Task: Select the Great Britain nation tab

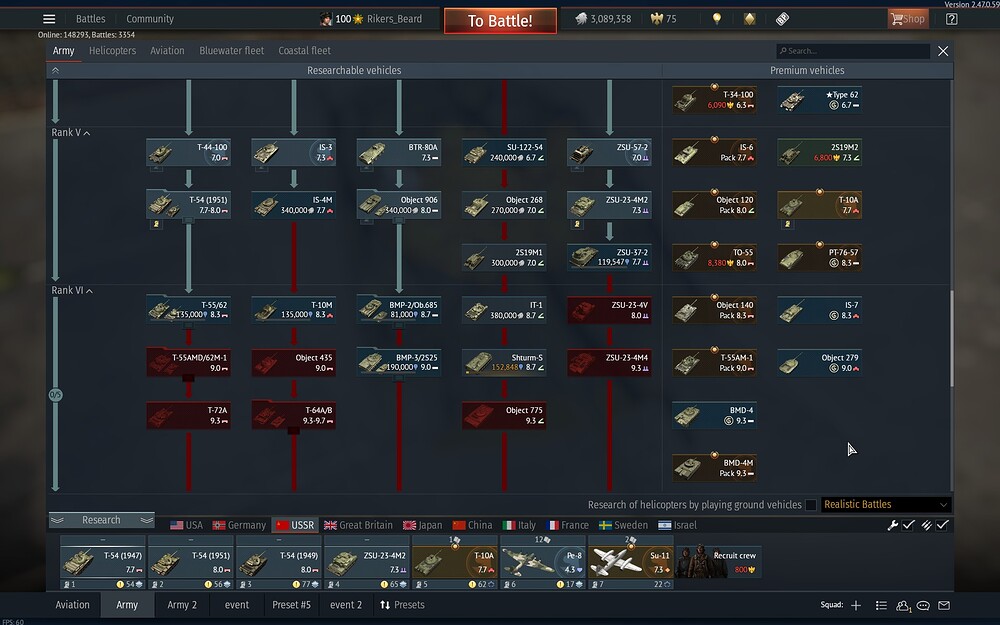Action: click(358, 525)
